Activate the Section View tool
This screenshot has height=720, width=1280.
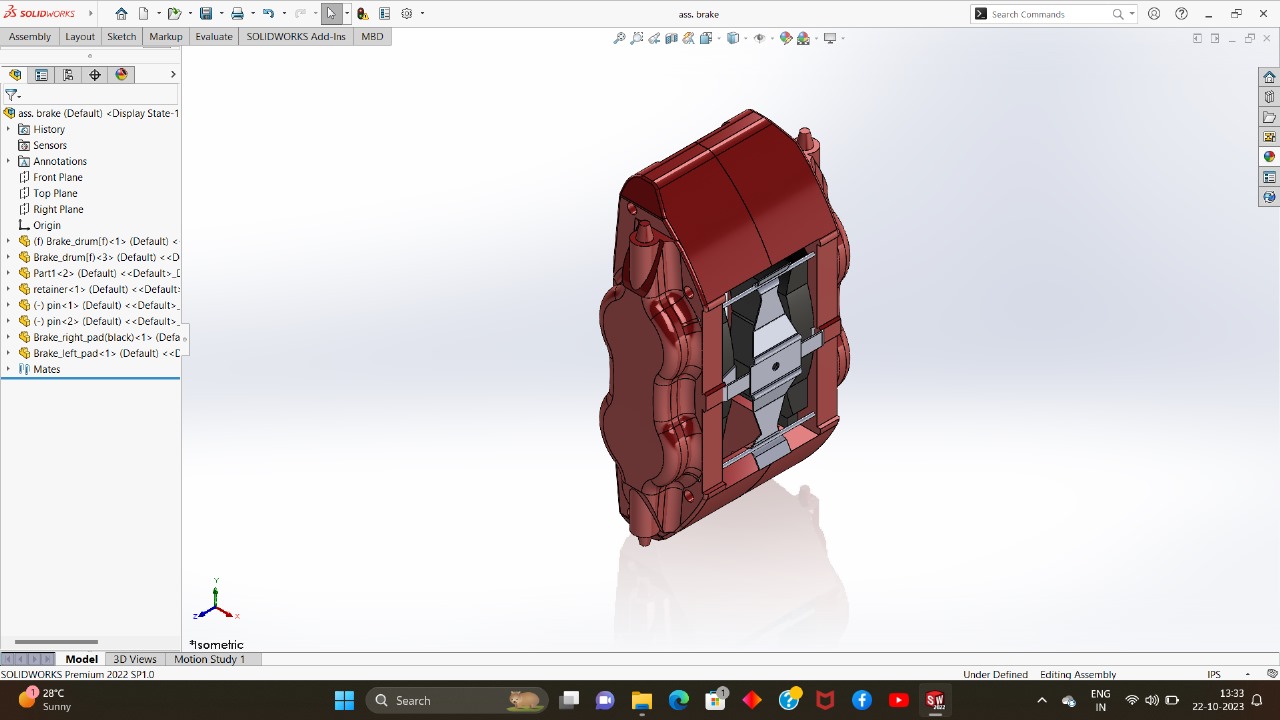pos(672,38)
